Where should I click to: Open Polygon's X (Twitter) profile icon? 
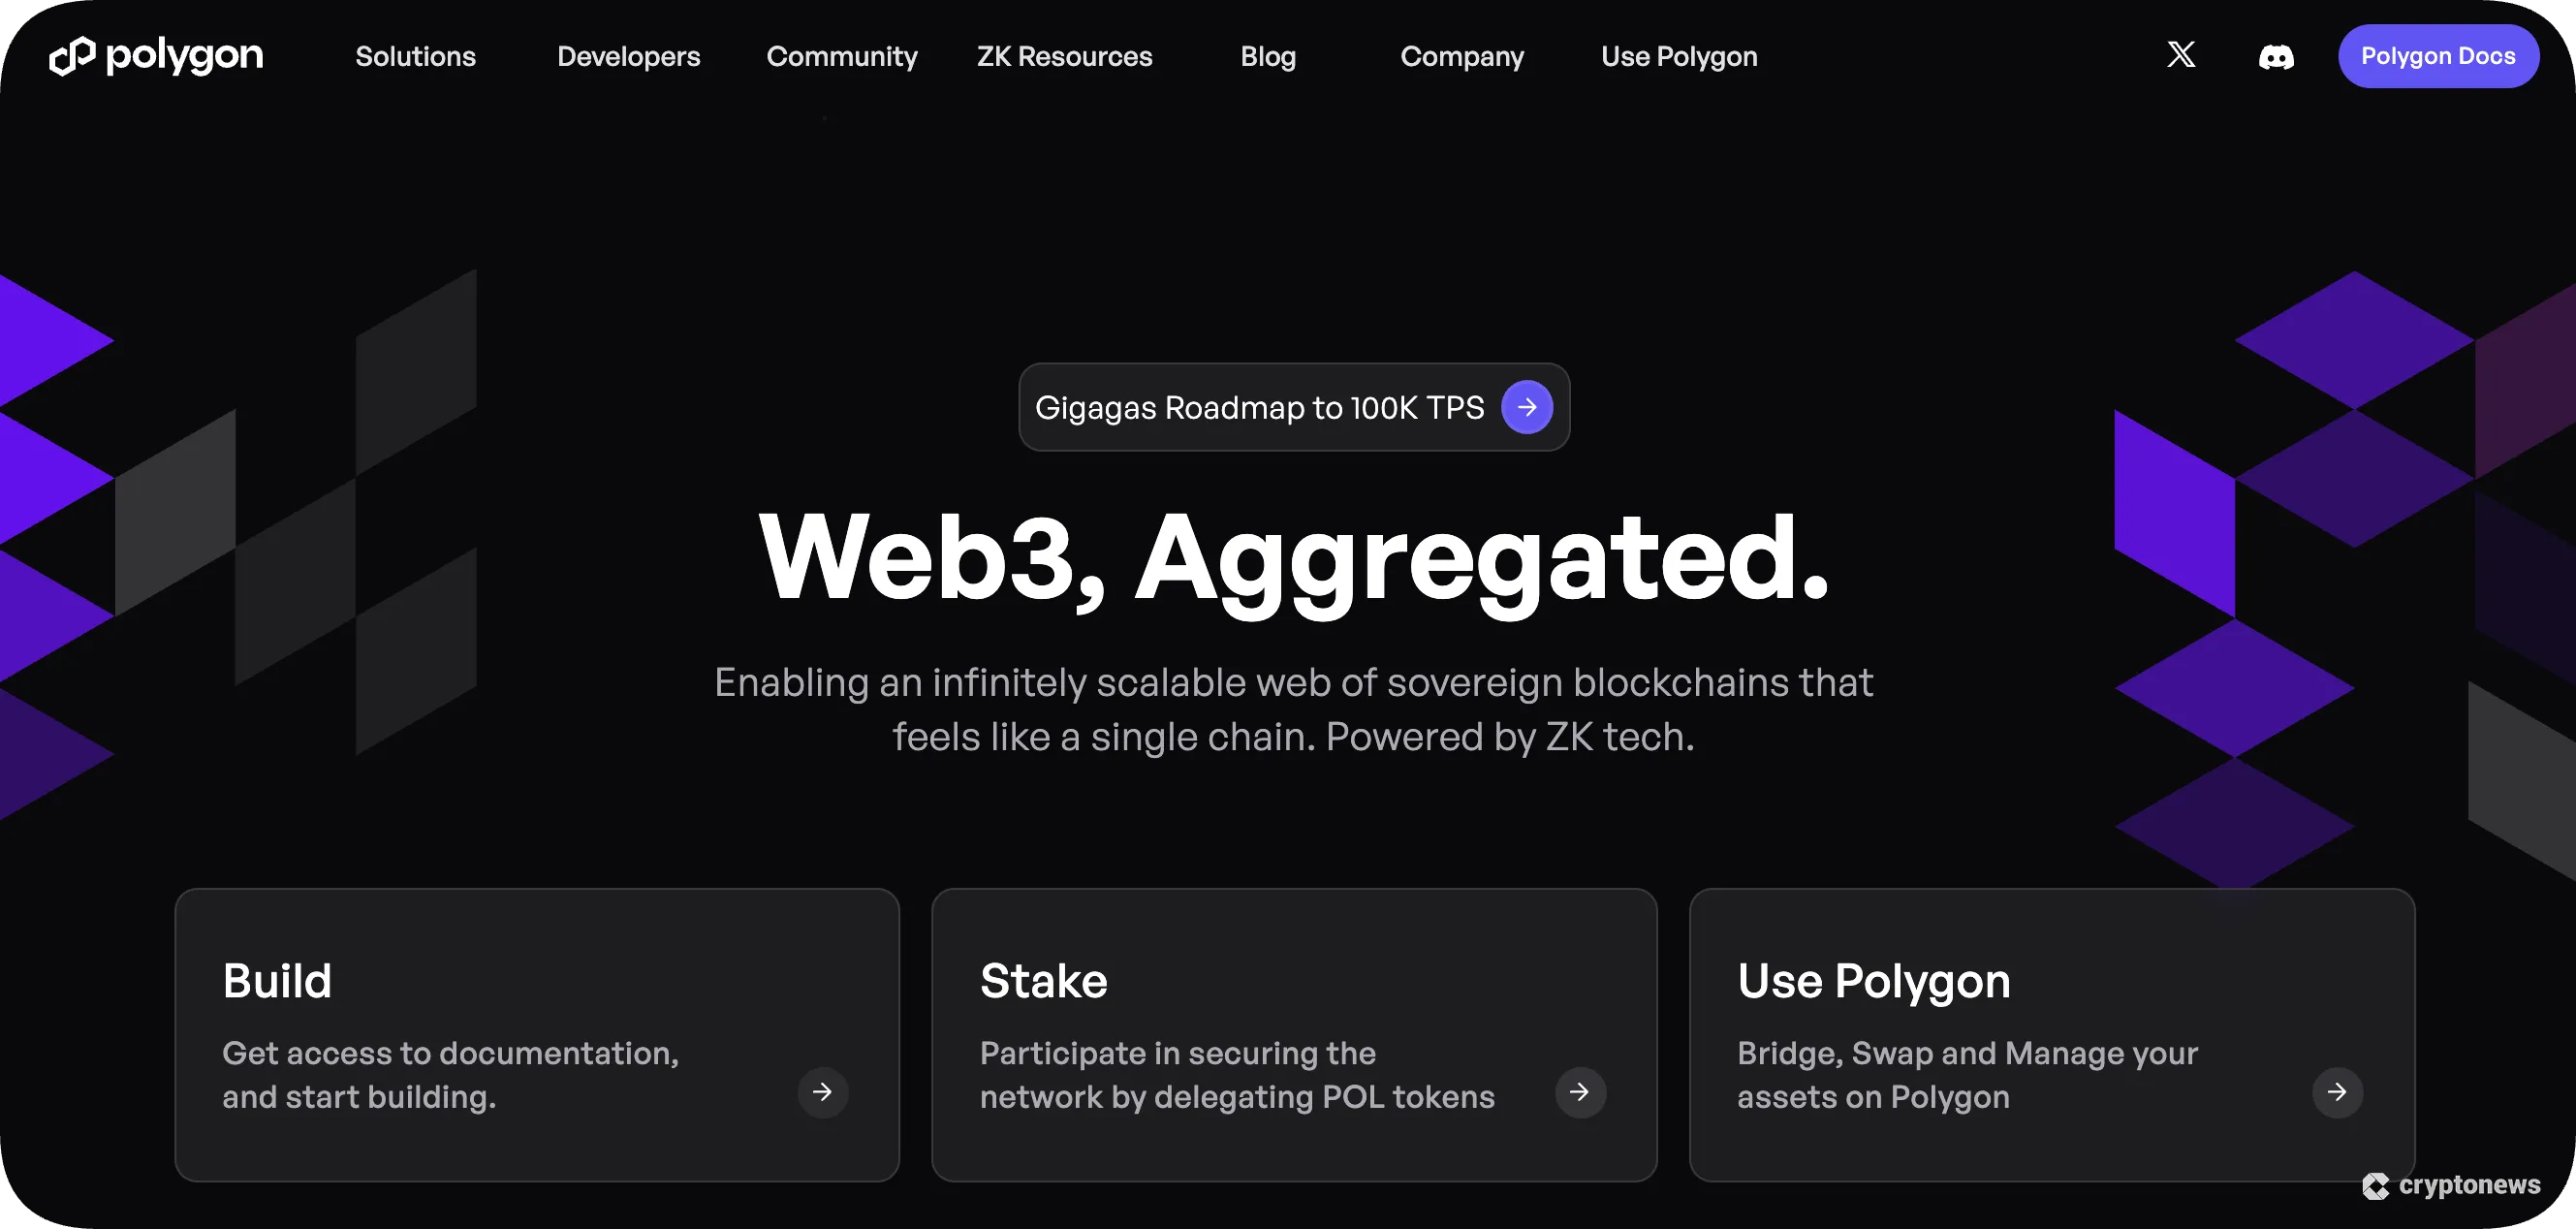coord(2181,56)
